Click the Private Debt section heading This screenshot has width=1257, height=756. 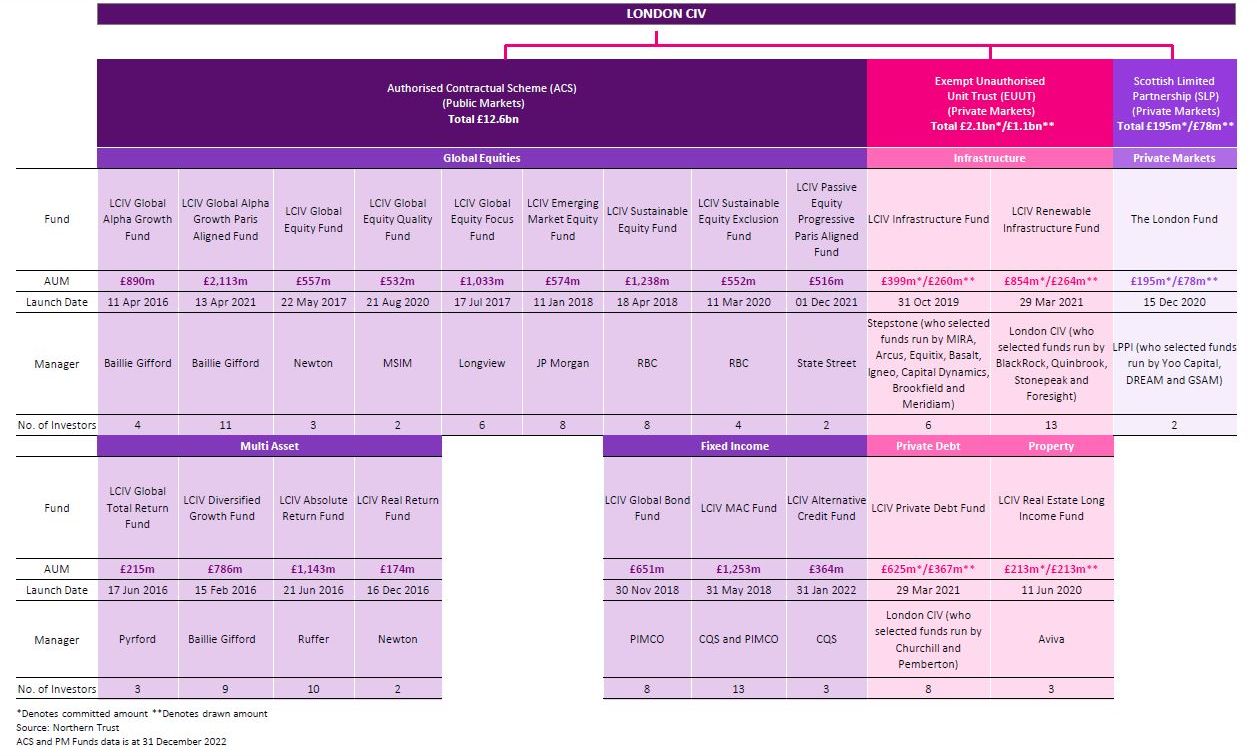click(928, 446)
